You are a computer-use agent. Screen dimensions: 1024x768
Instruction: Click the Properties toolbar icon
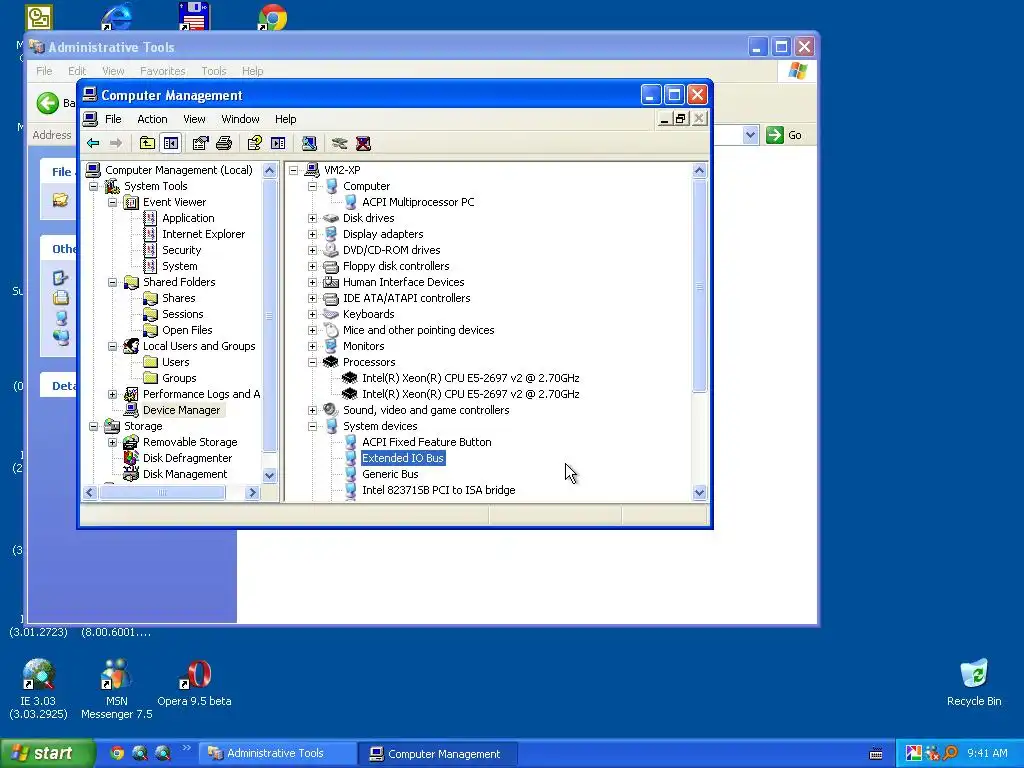tap(200, 143)
